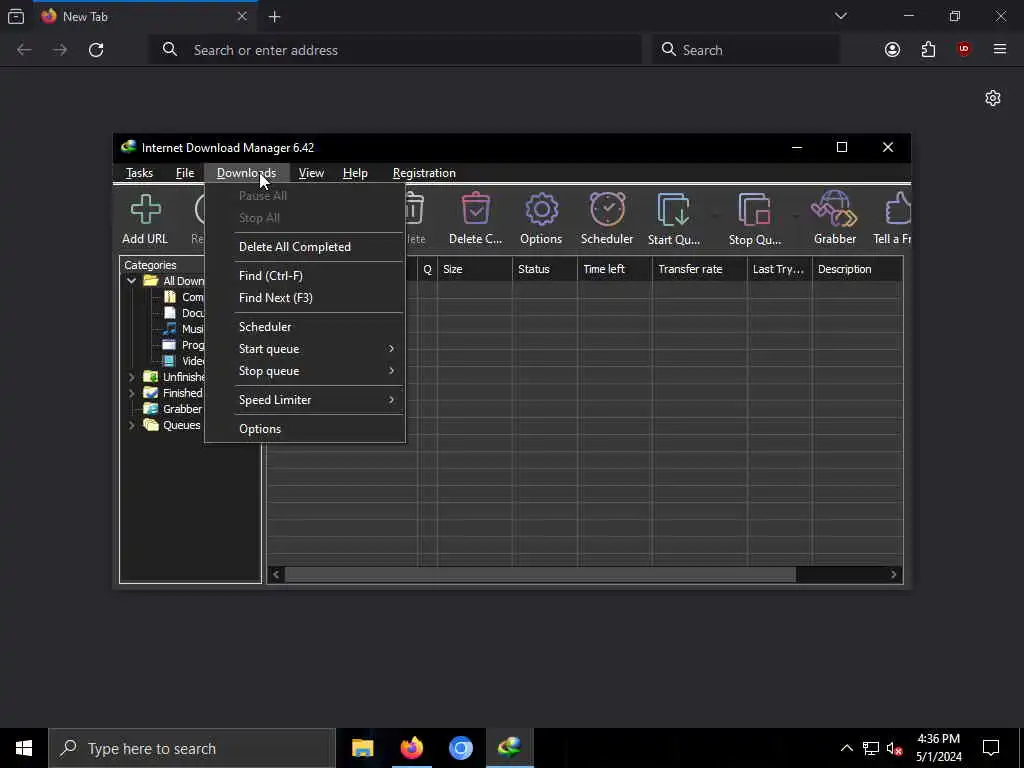
Task: Open the File menu
Action: pyautogui.click(x=185, y=173)
